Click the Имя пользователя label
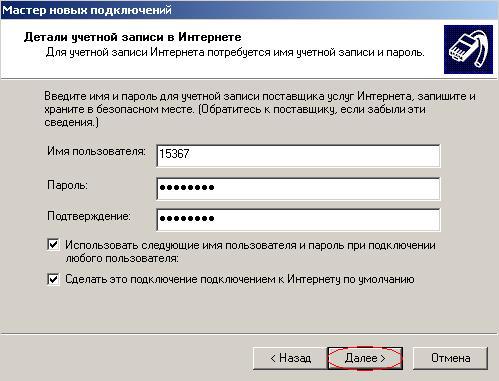 click(x=96, y=151)
